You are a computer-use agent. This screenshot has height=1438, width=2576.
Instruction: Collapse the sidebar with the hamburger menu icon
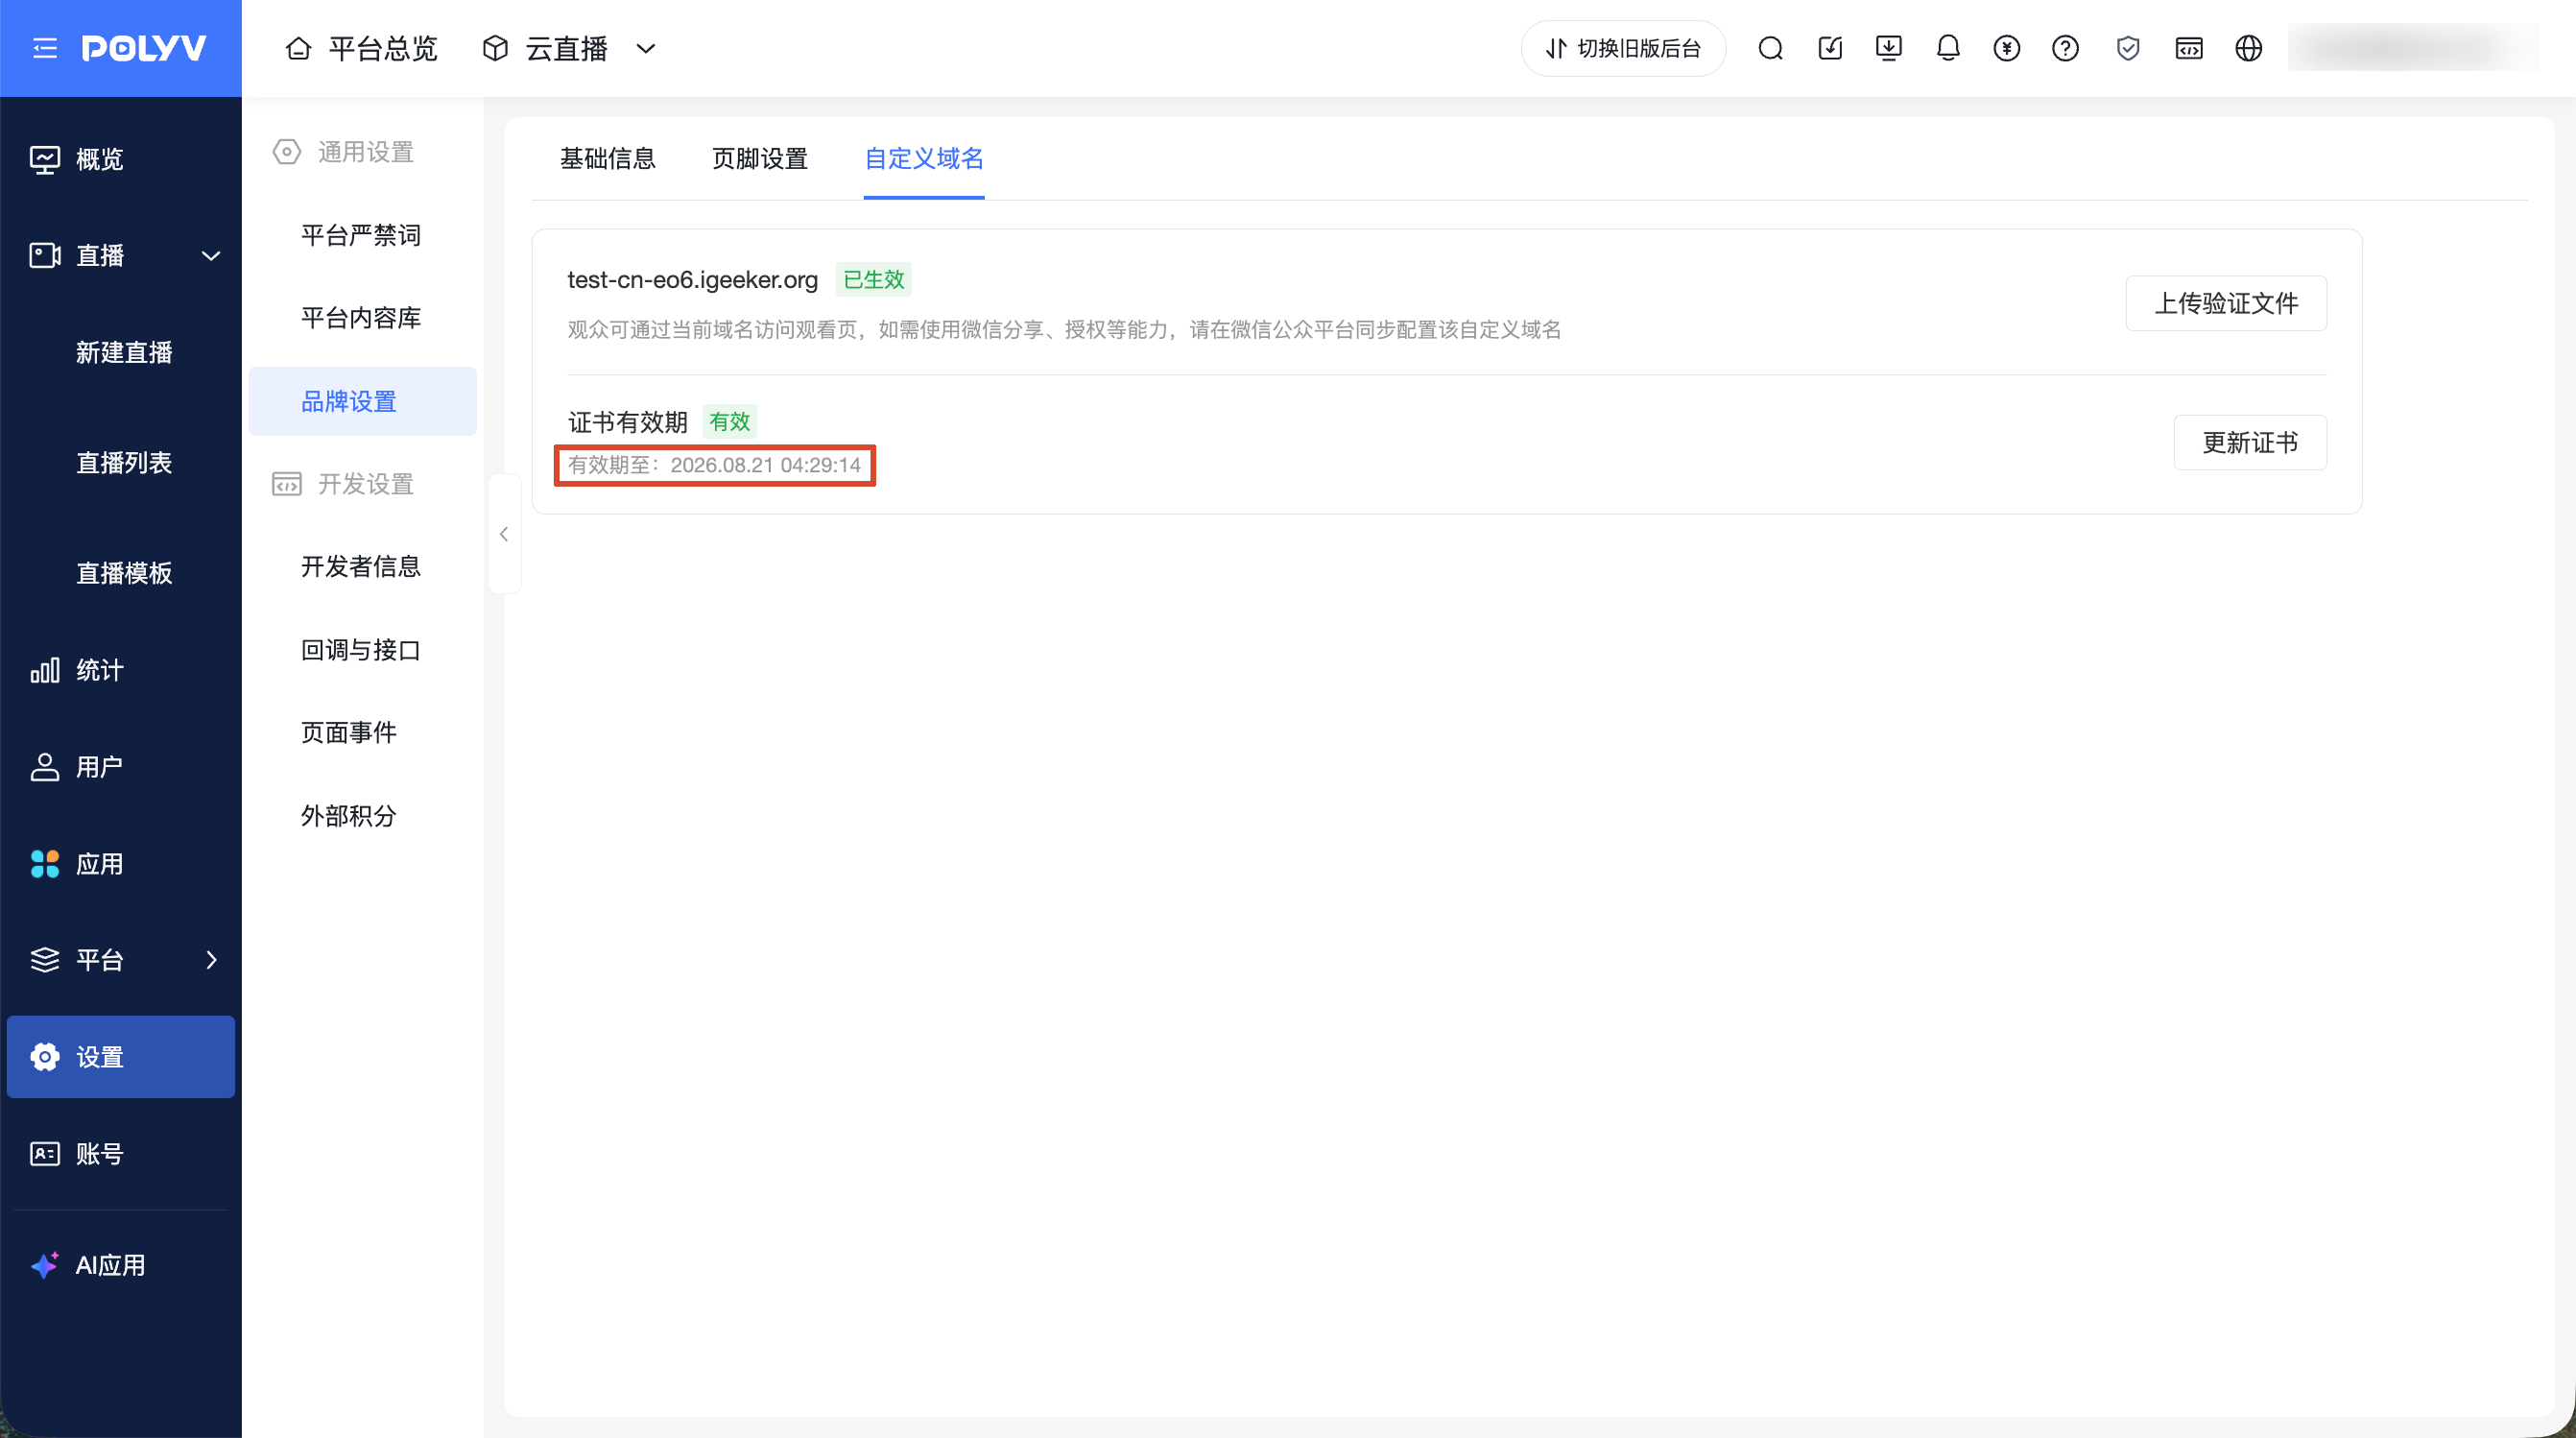[x=45, y=48]
